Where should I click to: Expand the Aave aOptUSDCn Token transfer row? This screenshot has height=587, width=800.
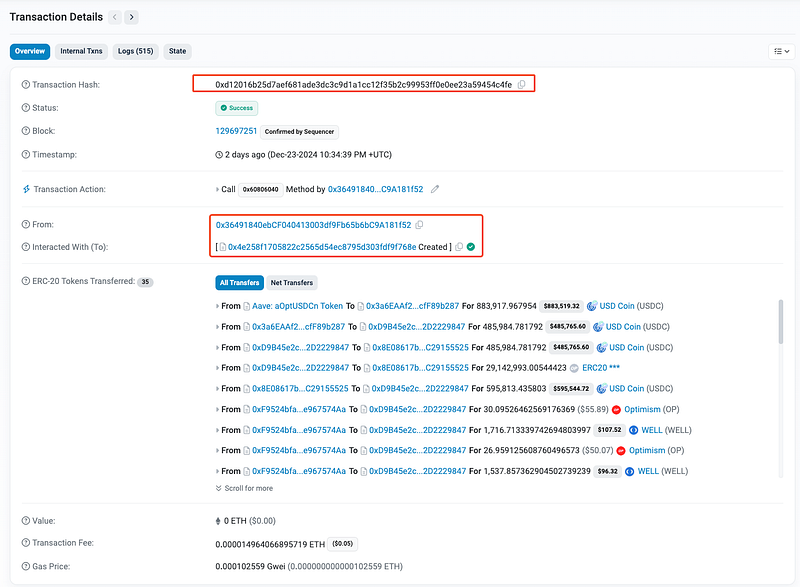[x=218, y=305]
